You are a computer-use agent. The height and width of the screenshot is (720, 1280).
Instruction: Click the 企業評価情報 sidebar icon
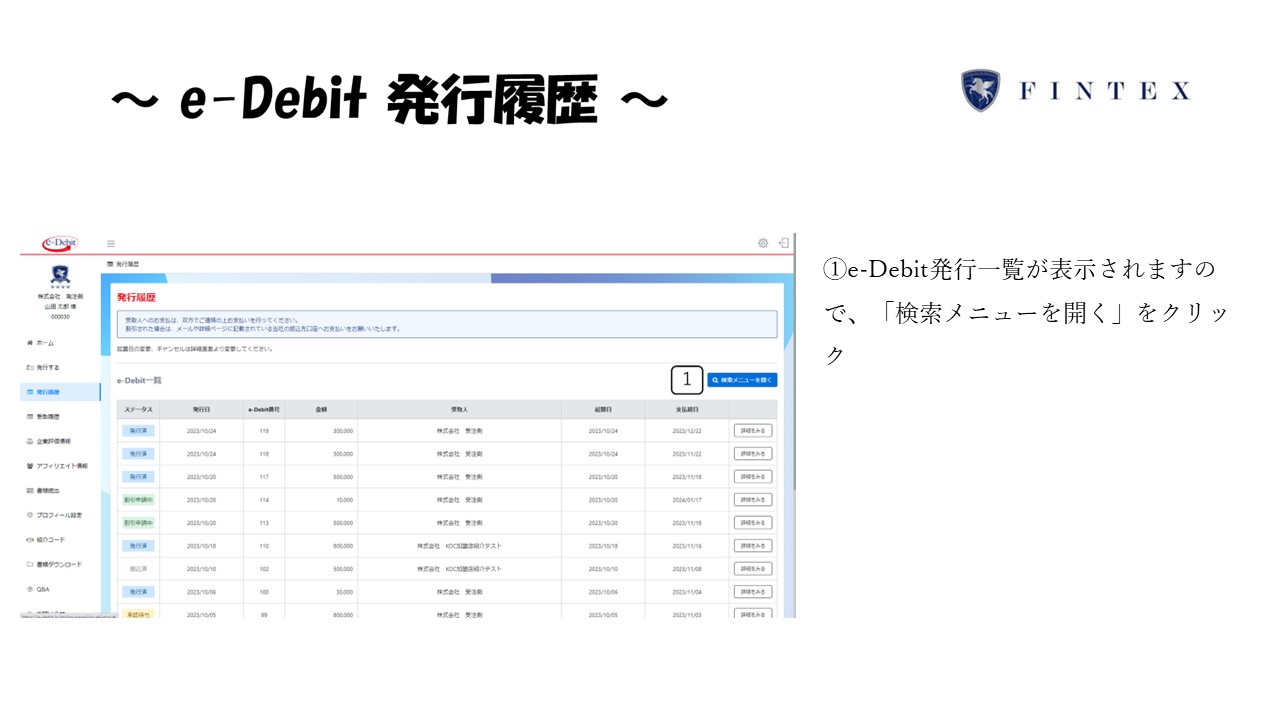click(x=30, y=441)
